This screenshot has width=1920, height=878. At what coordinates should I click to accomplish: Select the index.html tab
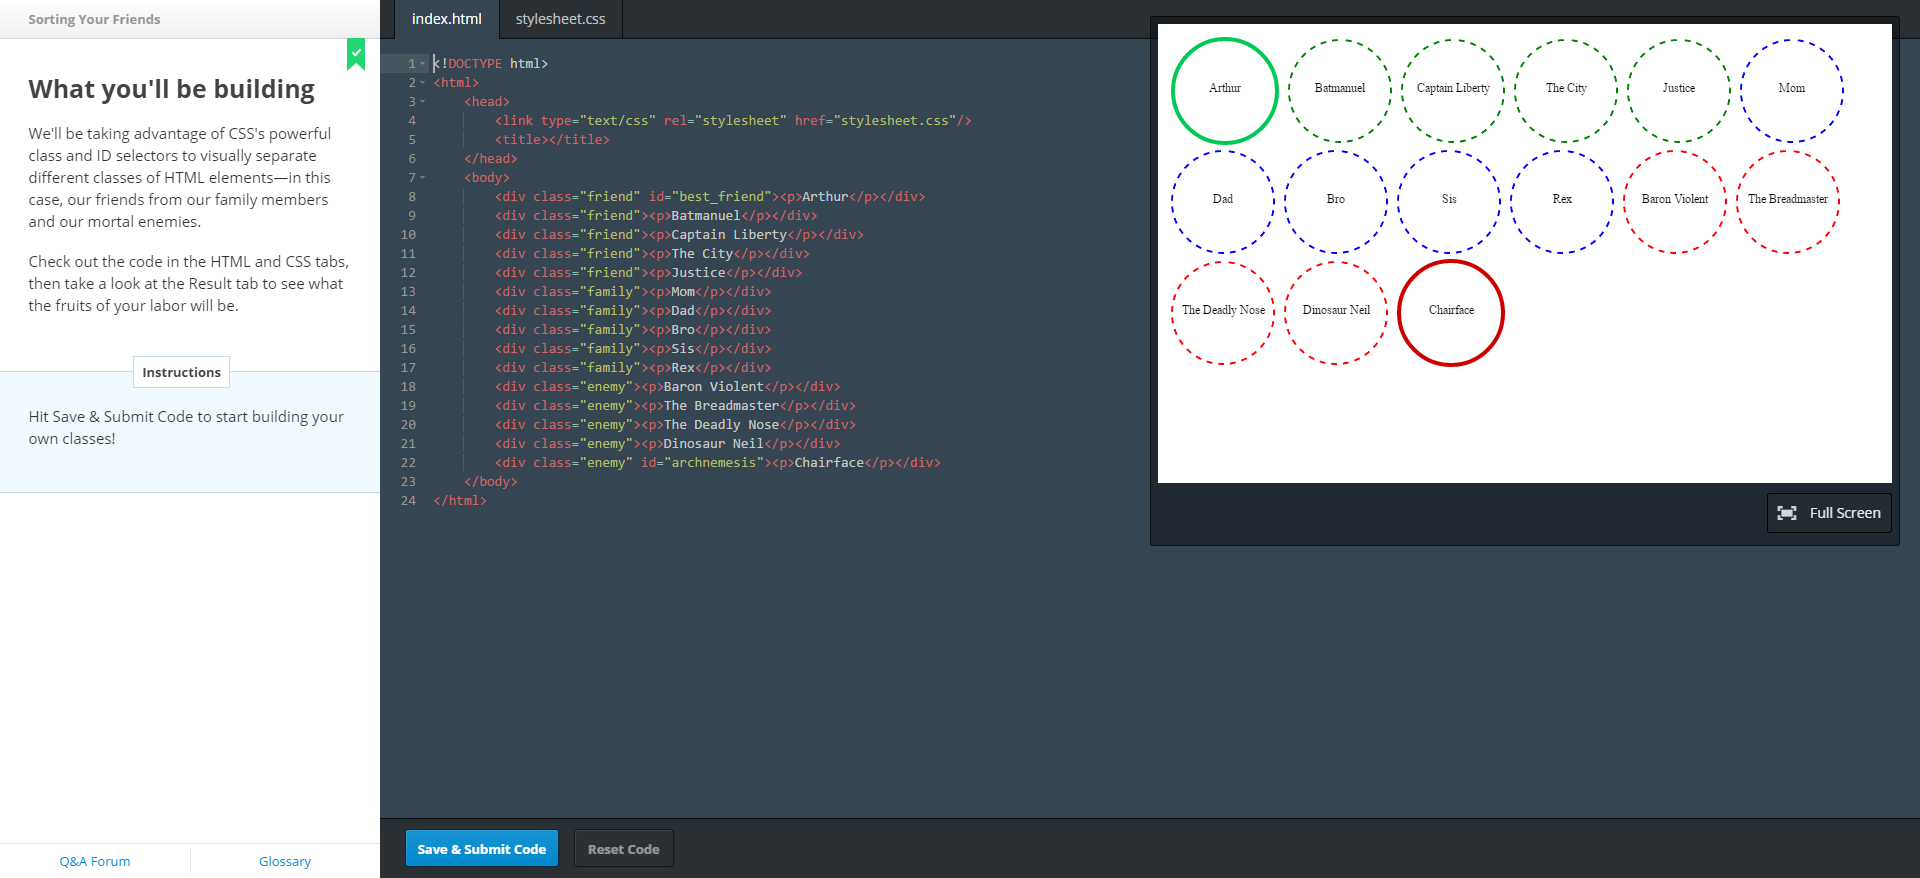click(446, 19)
